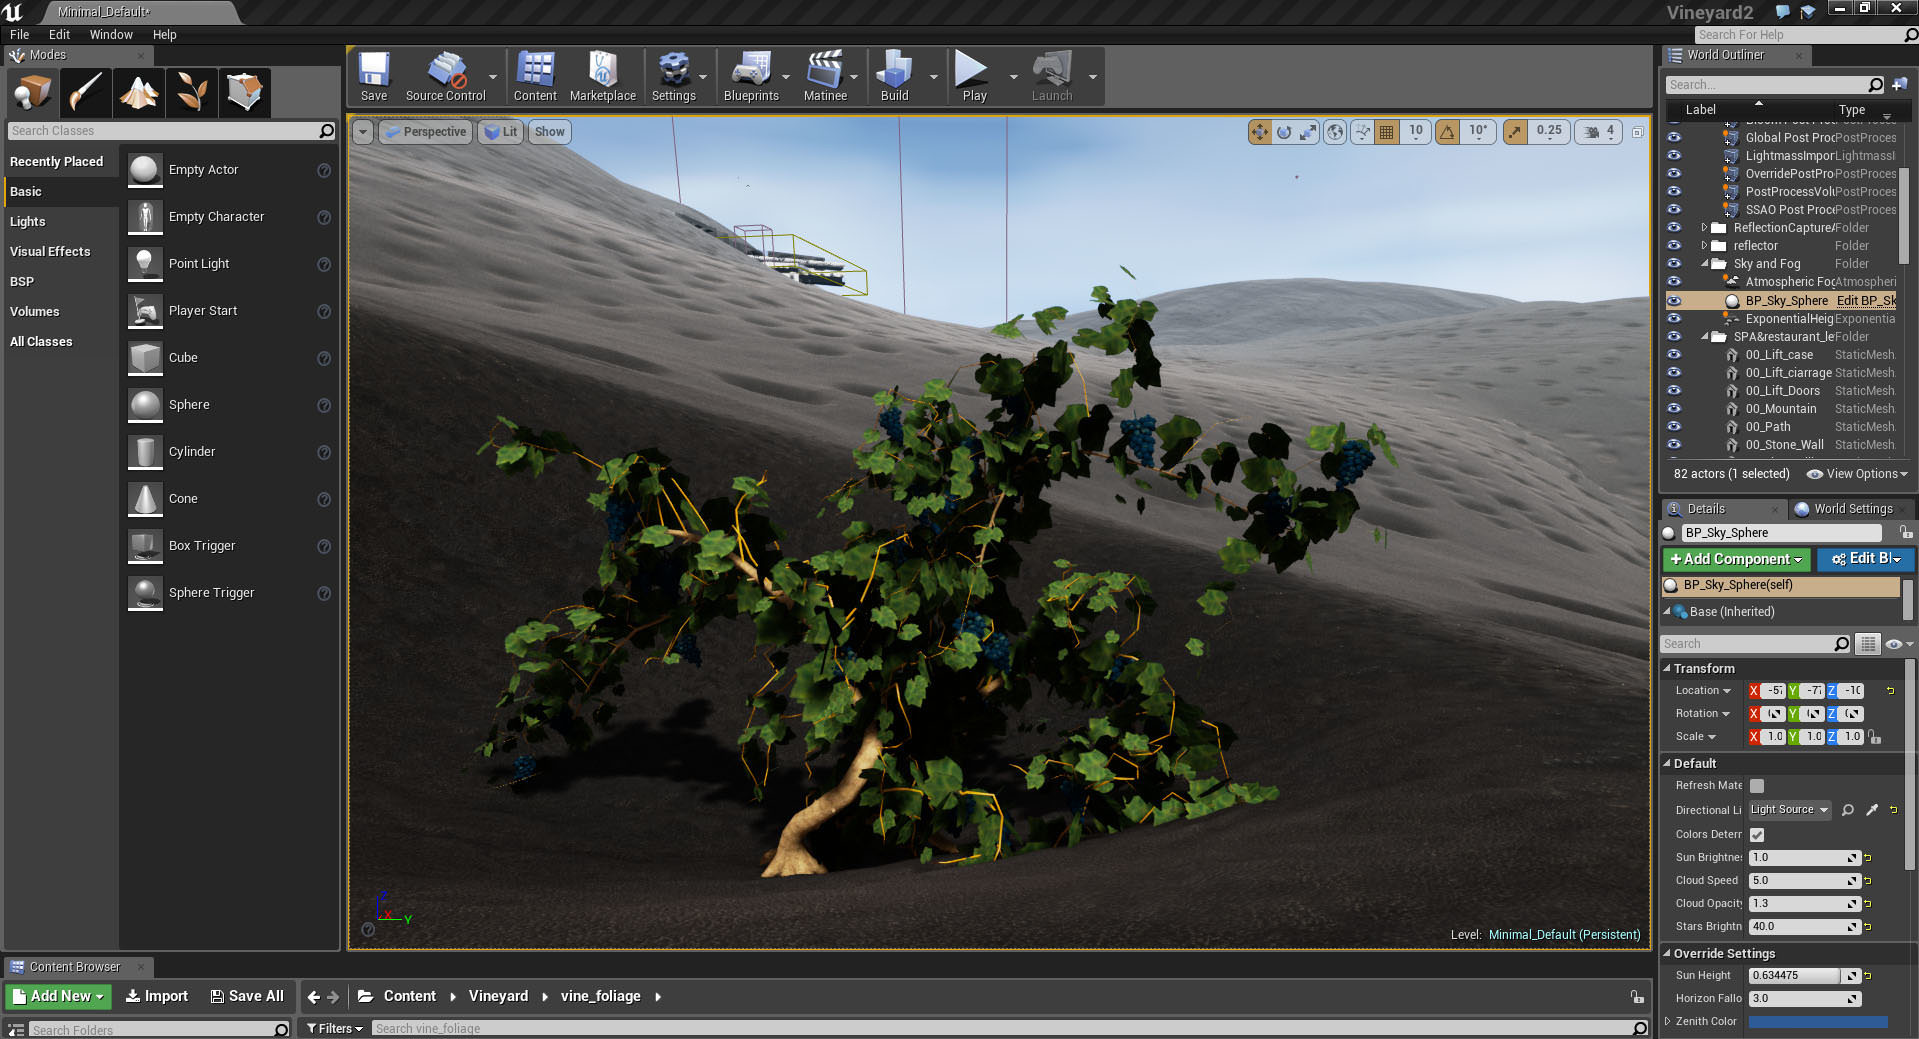
Task: Toggle rotation snapping triangle icon
Action: point(1447,131)
